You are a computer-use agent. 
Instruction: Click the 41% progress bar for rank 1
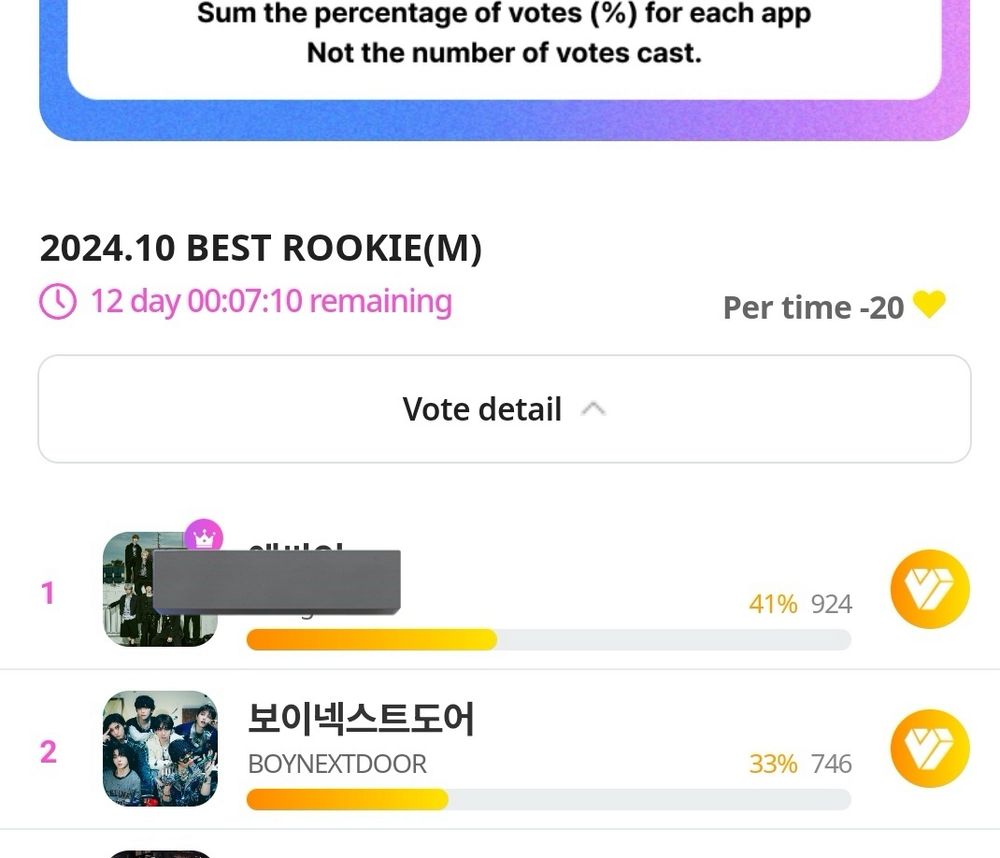[548, 639]
